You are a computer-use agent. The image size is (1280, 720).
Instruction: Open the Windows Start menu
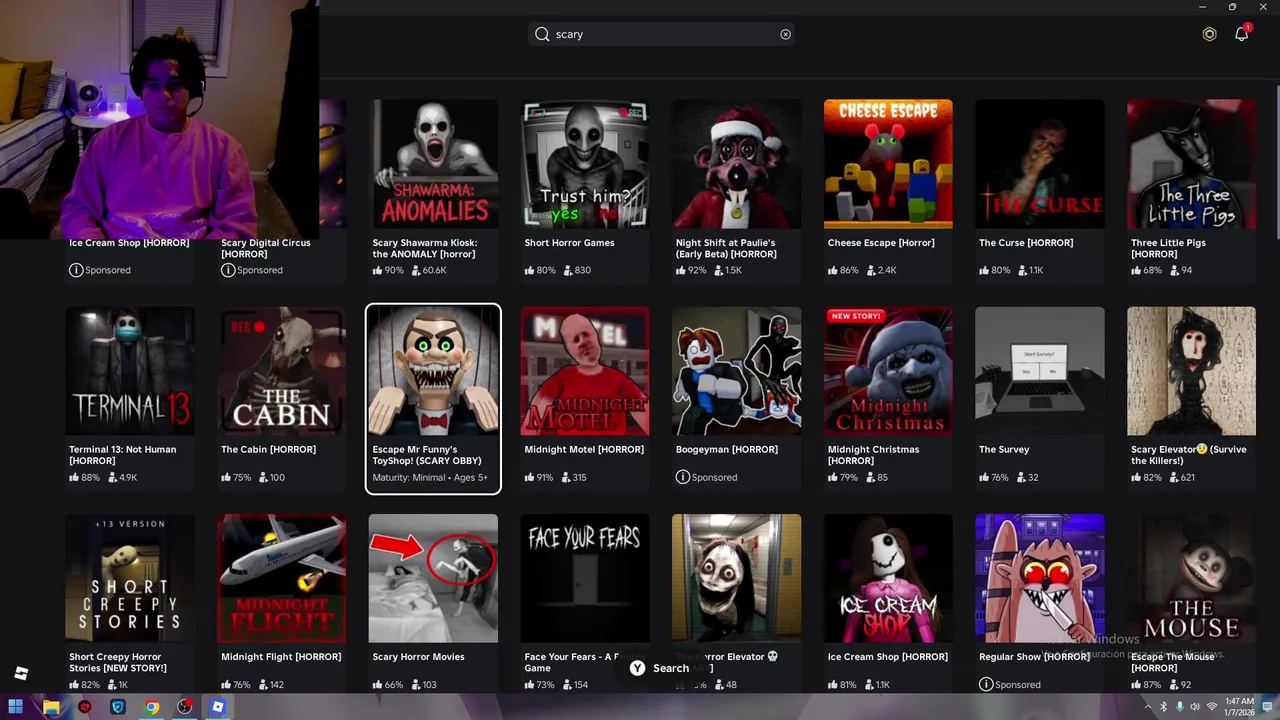(16, 707)
